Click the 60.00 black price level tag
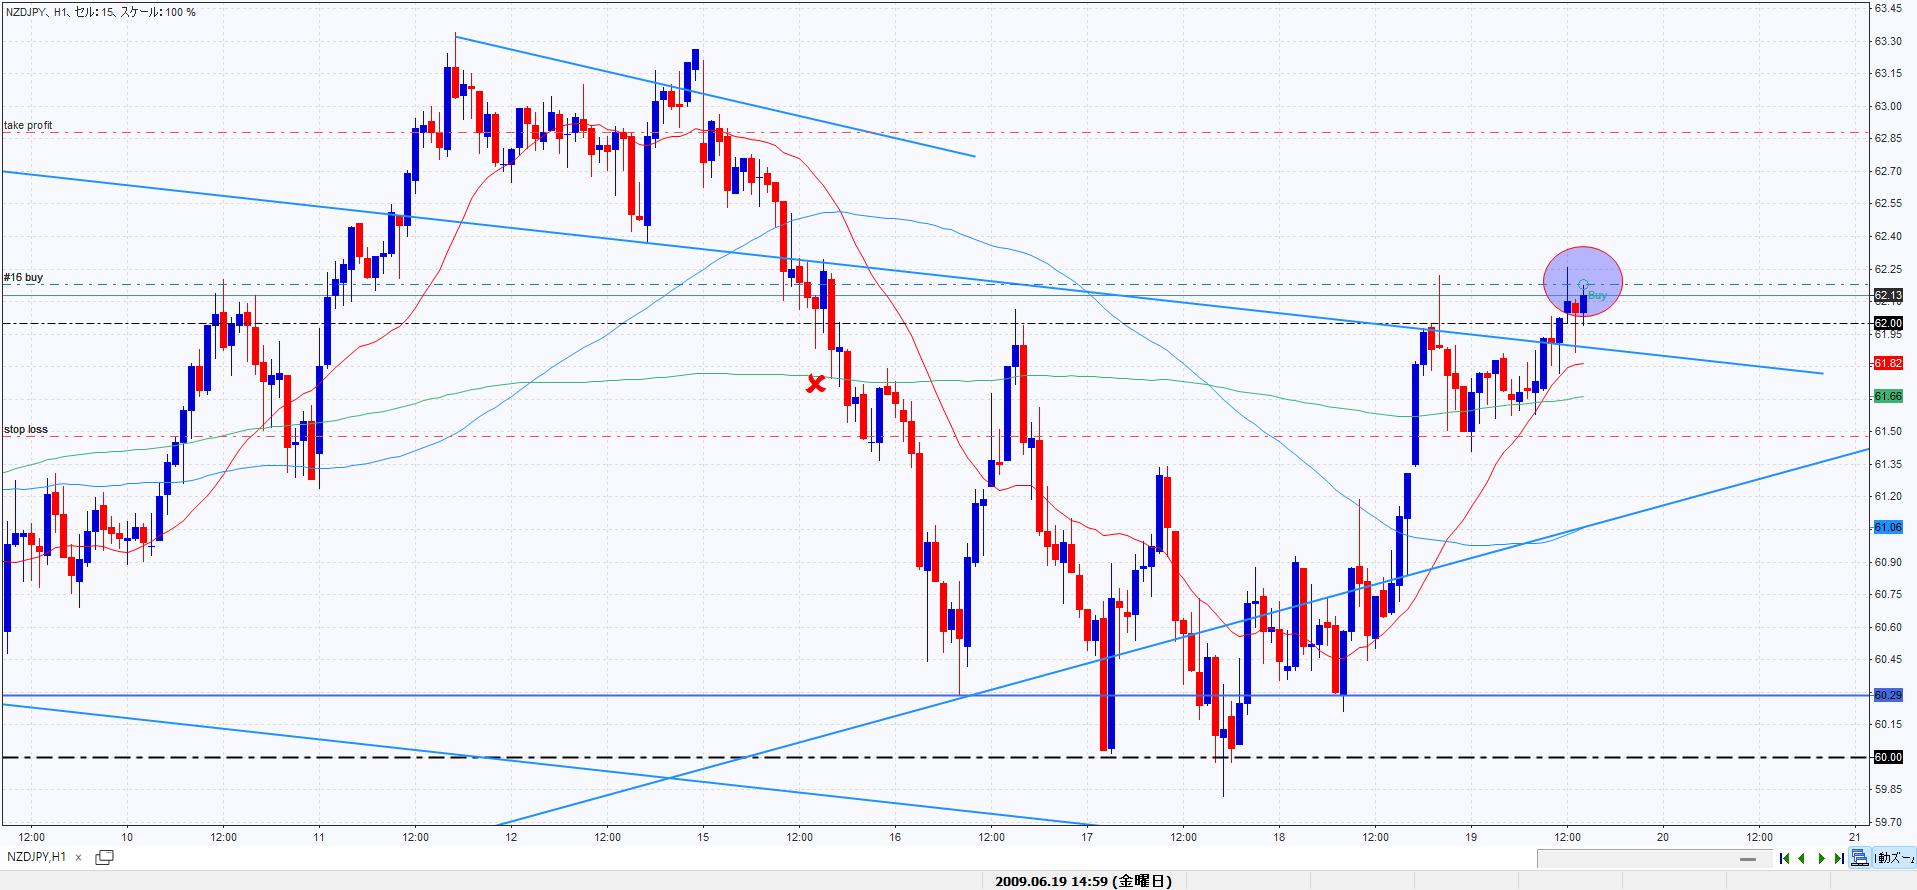 point(1887,757)
